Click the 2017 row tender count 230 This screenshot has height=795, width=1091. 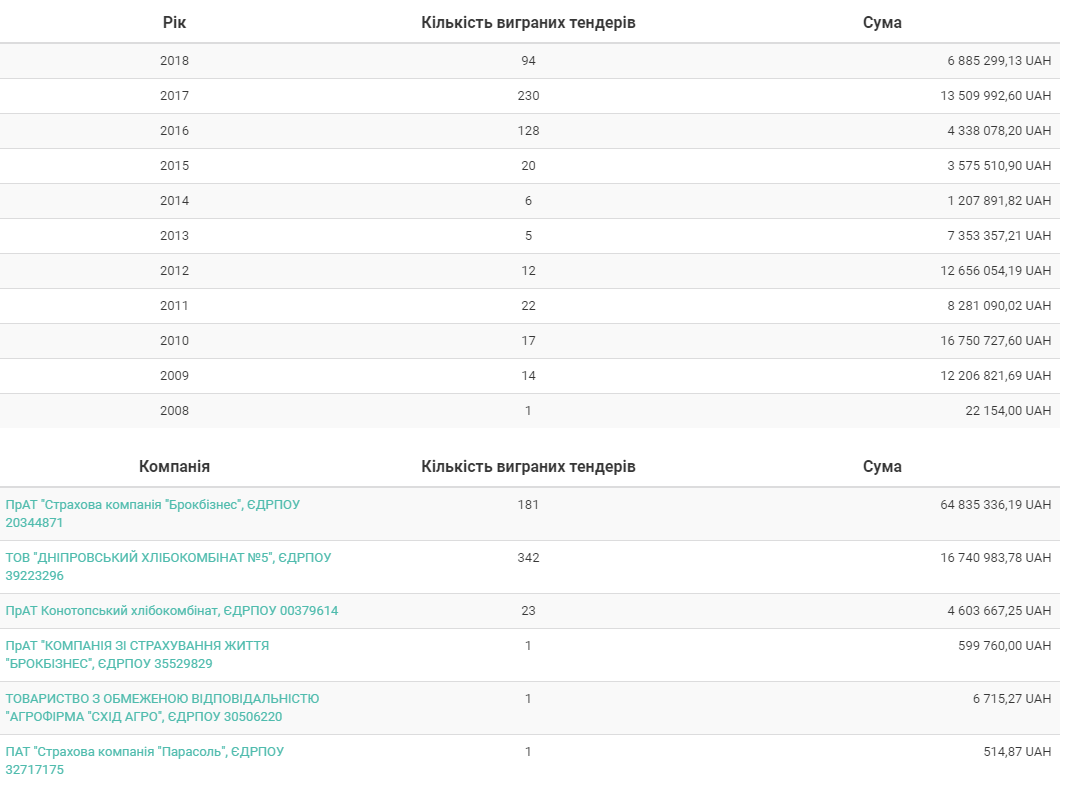[x=528, y=96]
